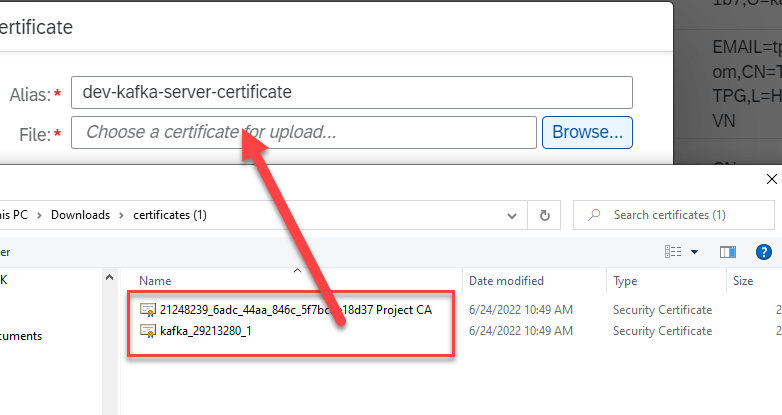The height and width of the screenshot is (415, 782).
Task: Toggle the preview pane icon
Action: (727, 252)
